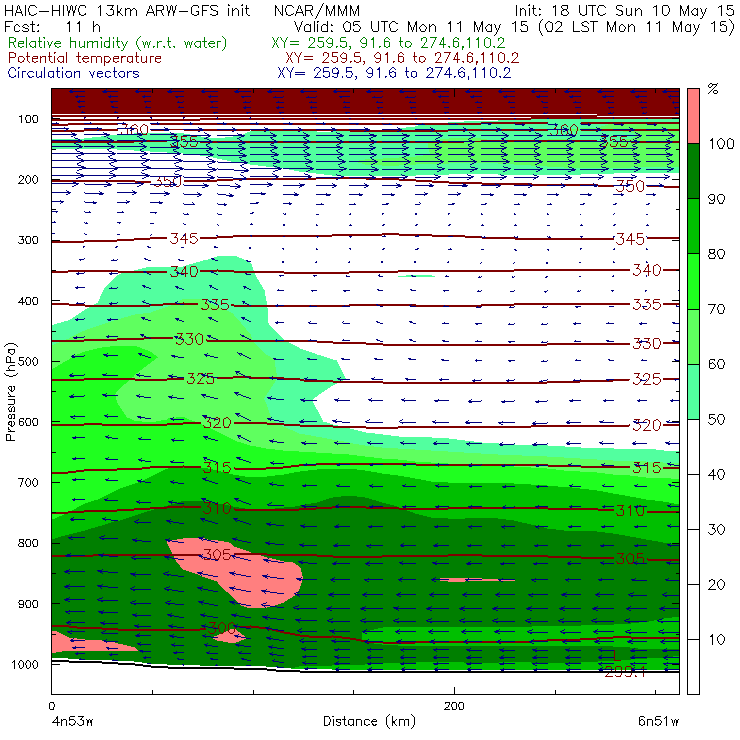
Task: Select the red XY coordinates line
Action: [x=402, y=58]
